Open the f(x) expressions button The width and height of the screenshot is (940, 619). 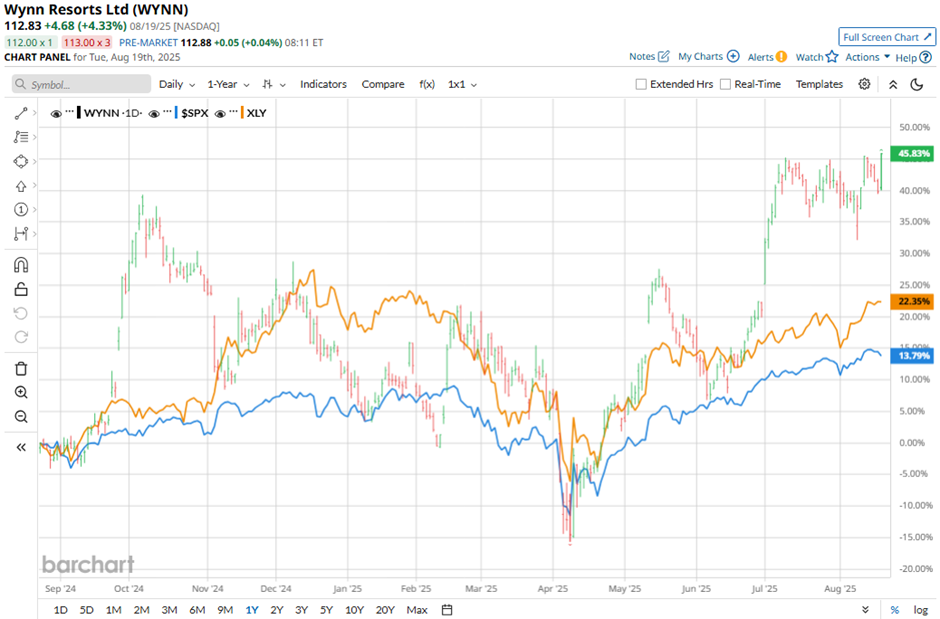tap(427, 84)
